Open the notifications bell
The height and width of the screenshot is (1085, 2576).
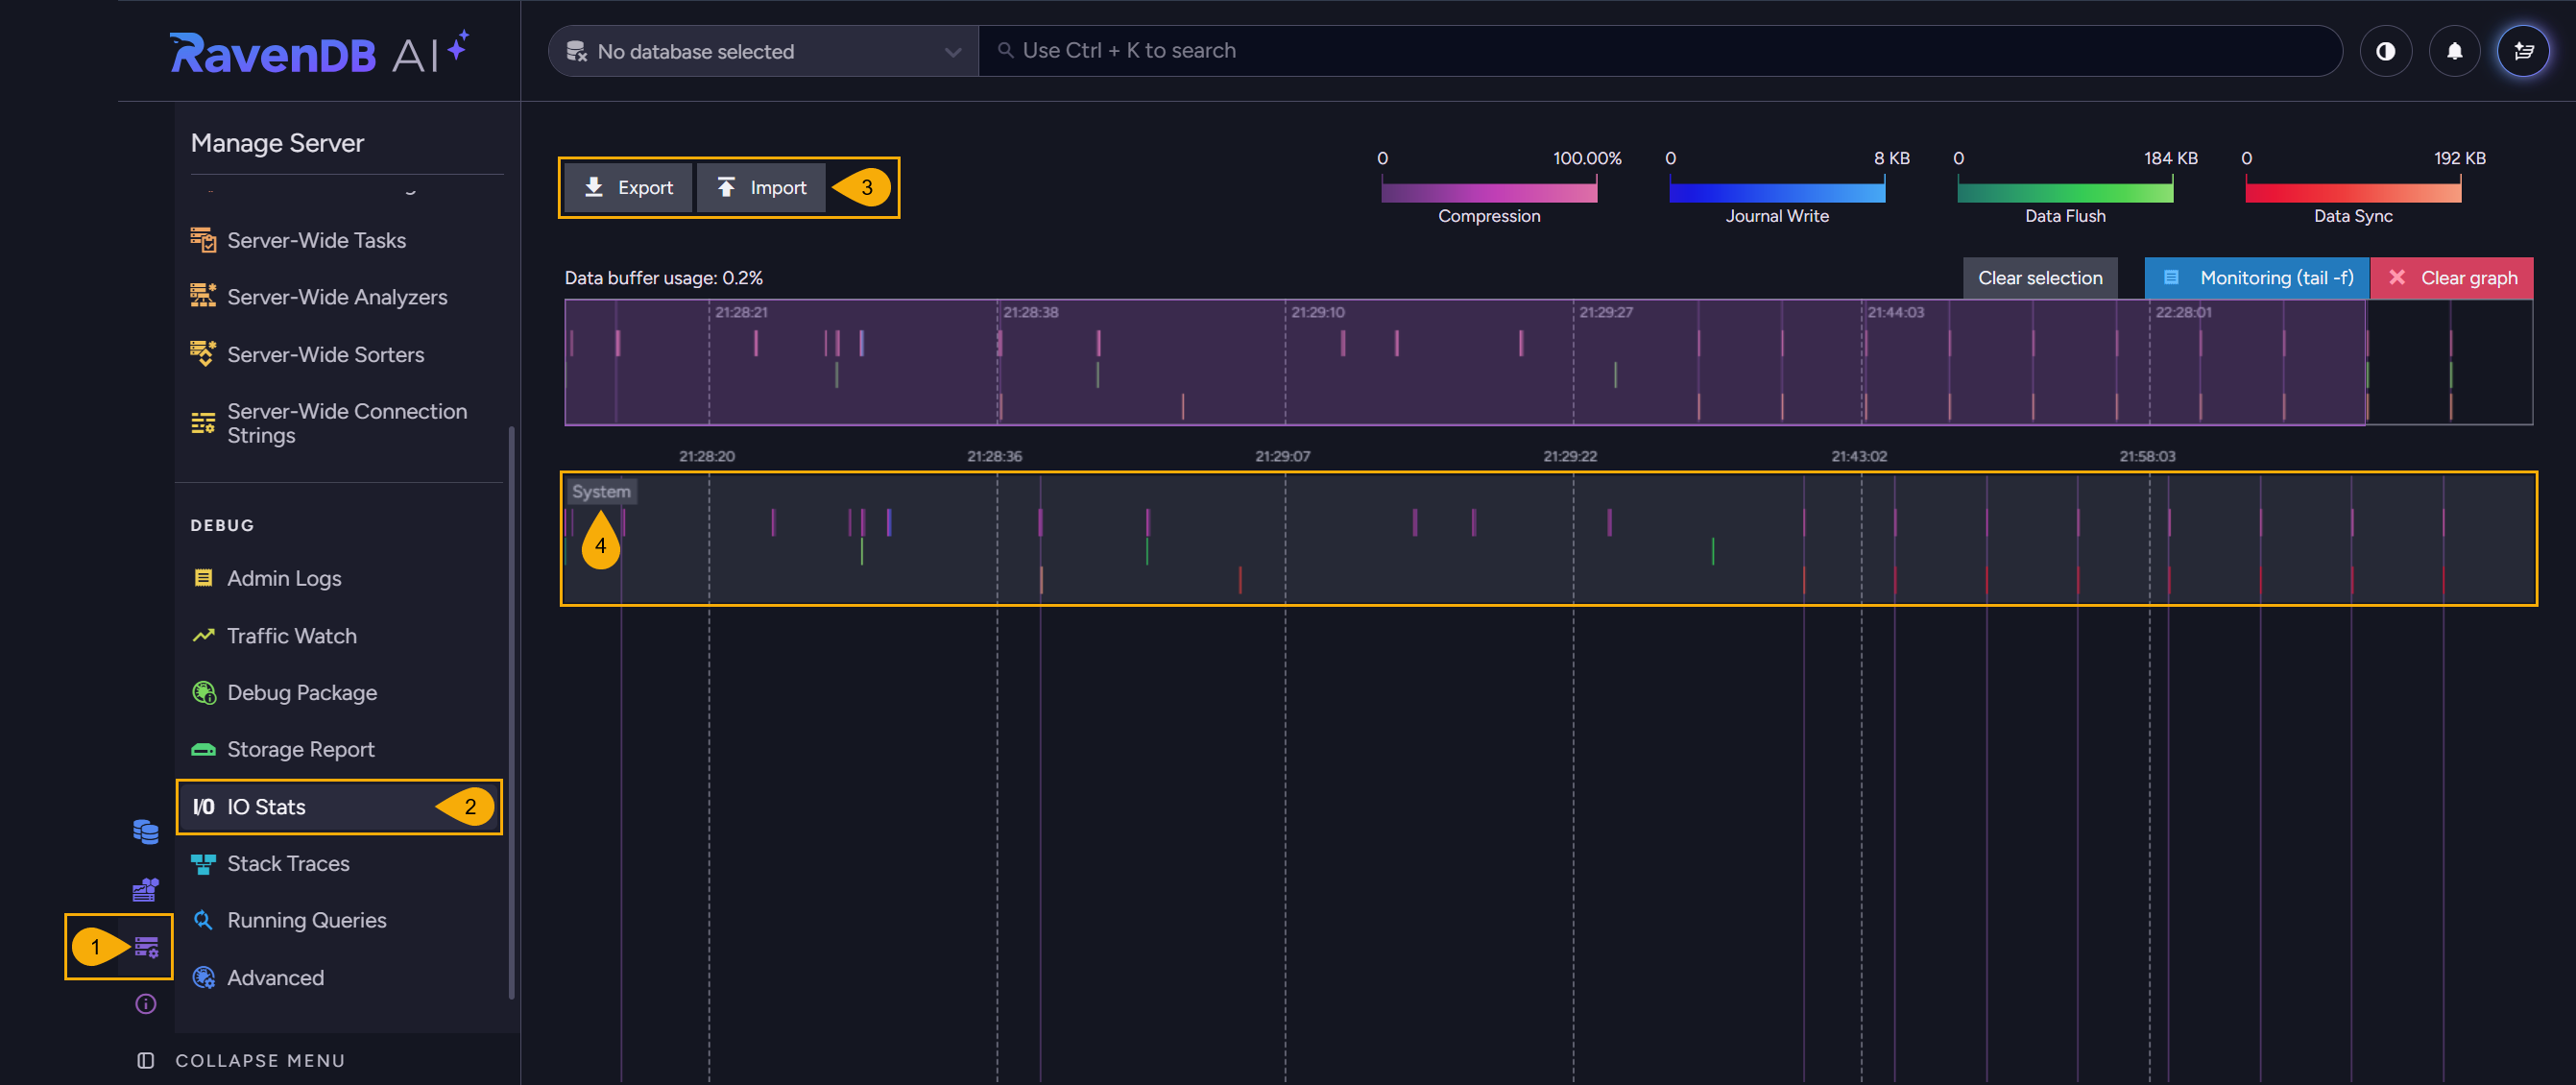point(2455,51)
